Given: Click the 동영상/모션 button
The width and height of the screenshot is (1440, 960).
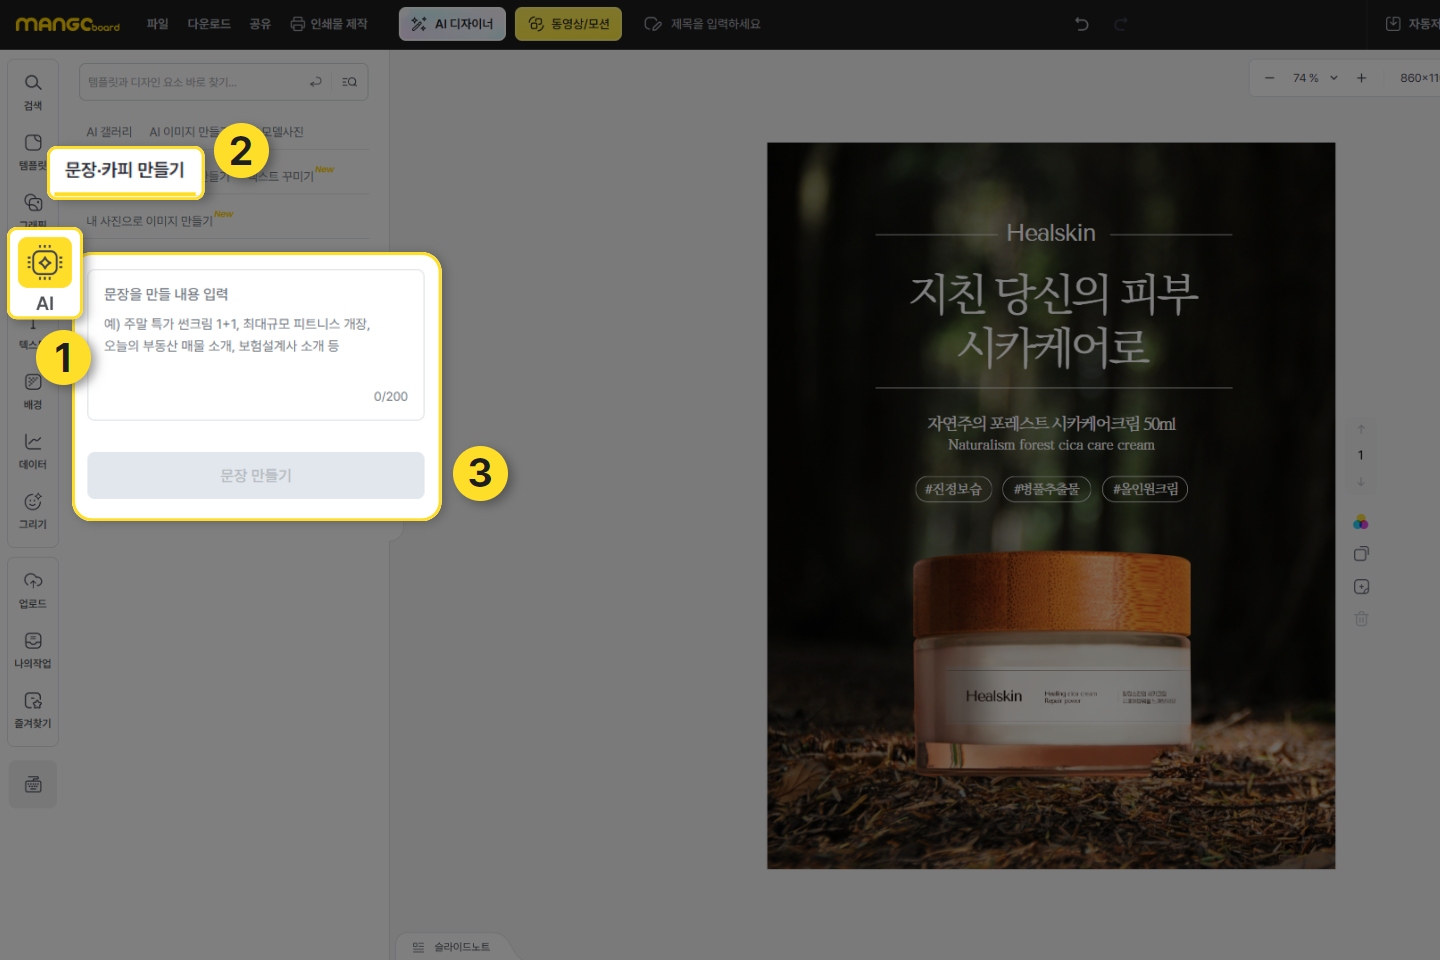Looking at the screenshot, I should pos(568,24).
